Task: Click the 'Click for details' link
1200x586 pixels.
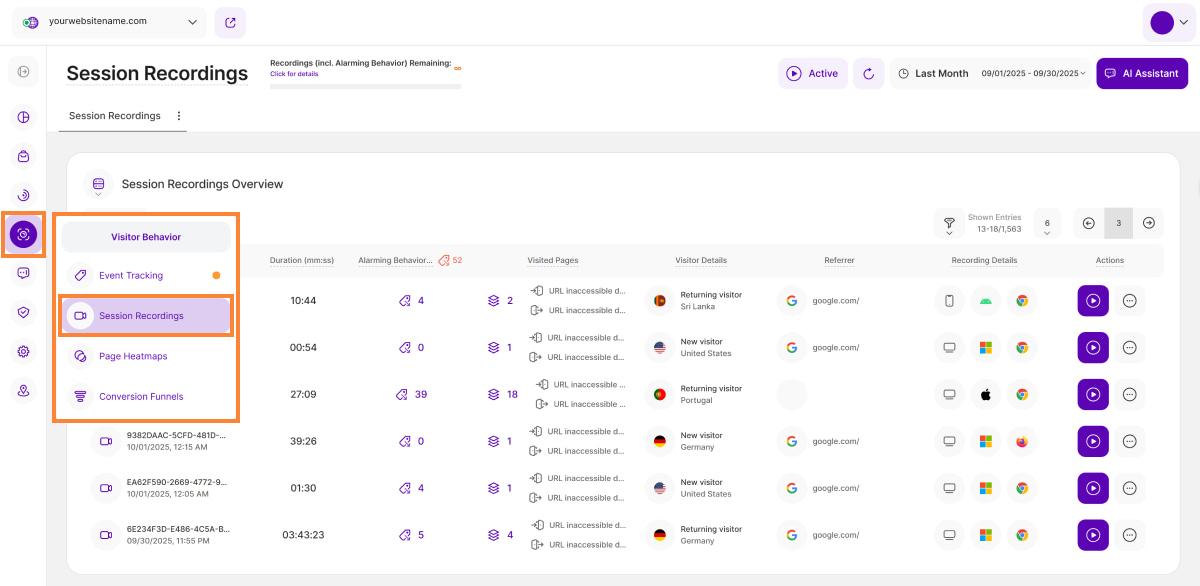Action: tap(294, 74)
